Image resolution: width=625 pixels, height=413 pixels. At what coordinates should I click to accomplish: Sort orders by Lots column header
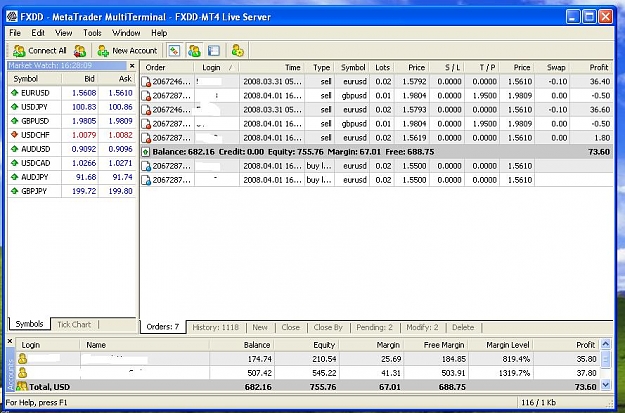tap(382, 67)
